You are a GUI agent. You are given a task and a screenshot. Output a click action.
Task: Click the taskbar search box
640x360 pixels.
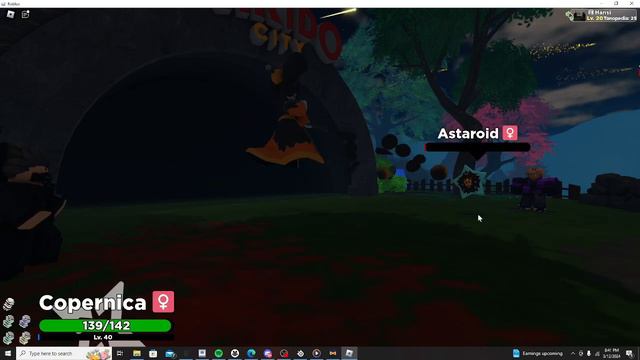point(64,353)
